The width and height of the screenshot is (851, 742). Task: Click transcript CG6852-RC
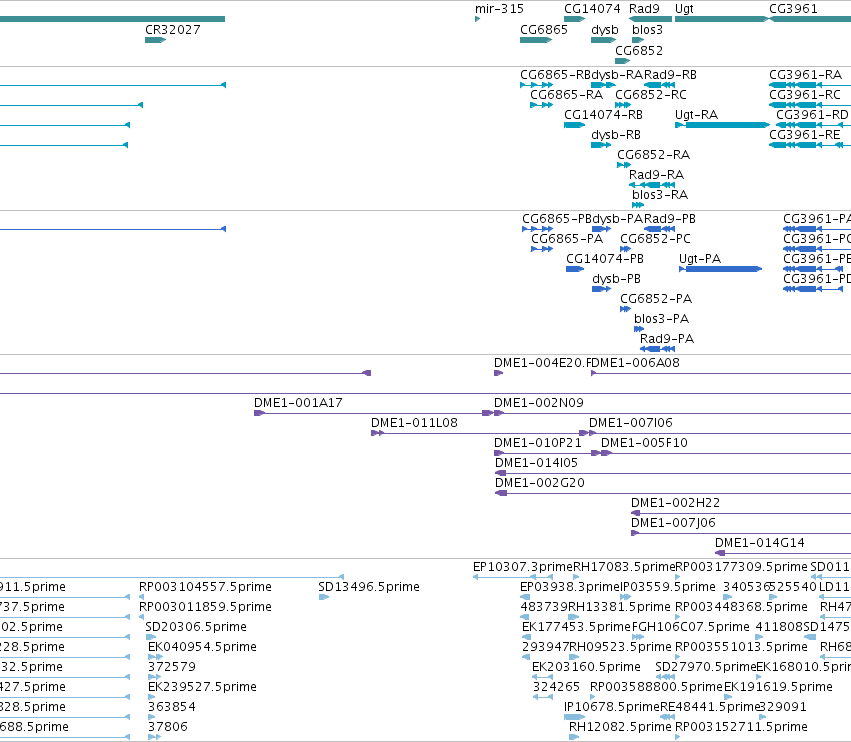tap(623, 105)
